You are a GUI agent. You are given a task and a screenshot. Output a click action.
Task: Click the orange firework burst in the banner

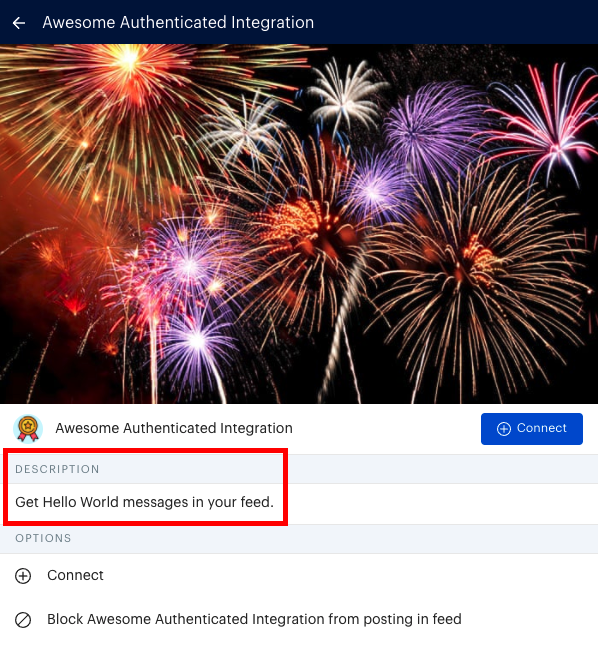129,59
